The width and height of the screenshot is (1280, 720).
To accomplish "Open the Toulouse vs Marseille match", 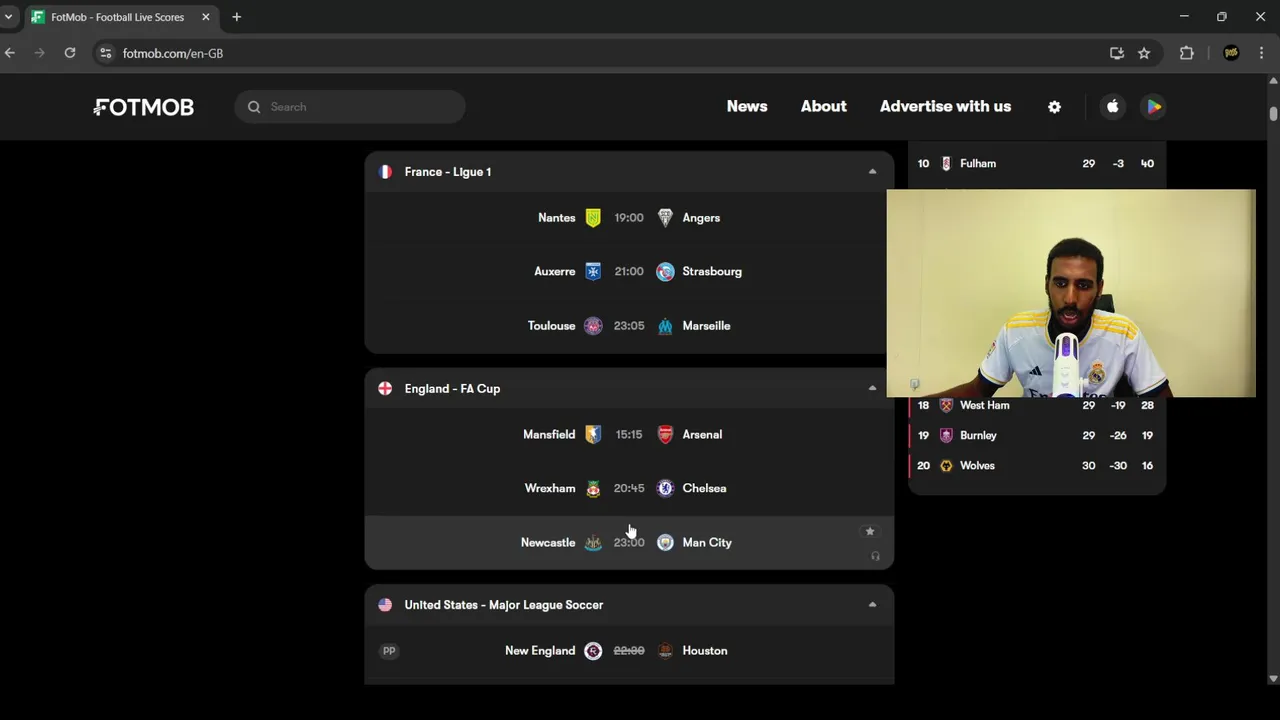I will tap(629, 326).
